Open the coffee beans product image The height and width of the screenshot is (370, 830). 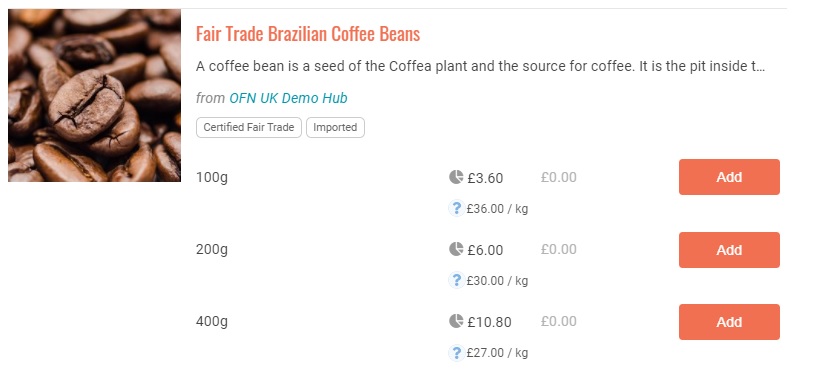click(94, 95)
